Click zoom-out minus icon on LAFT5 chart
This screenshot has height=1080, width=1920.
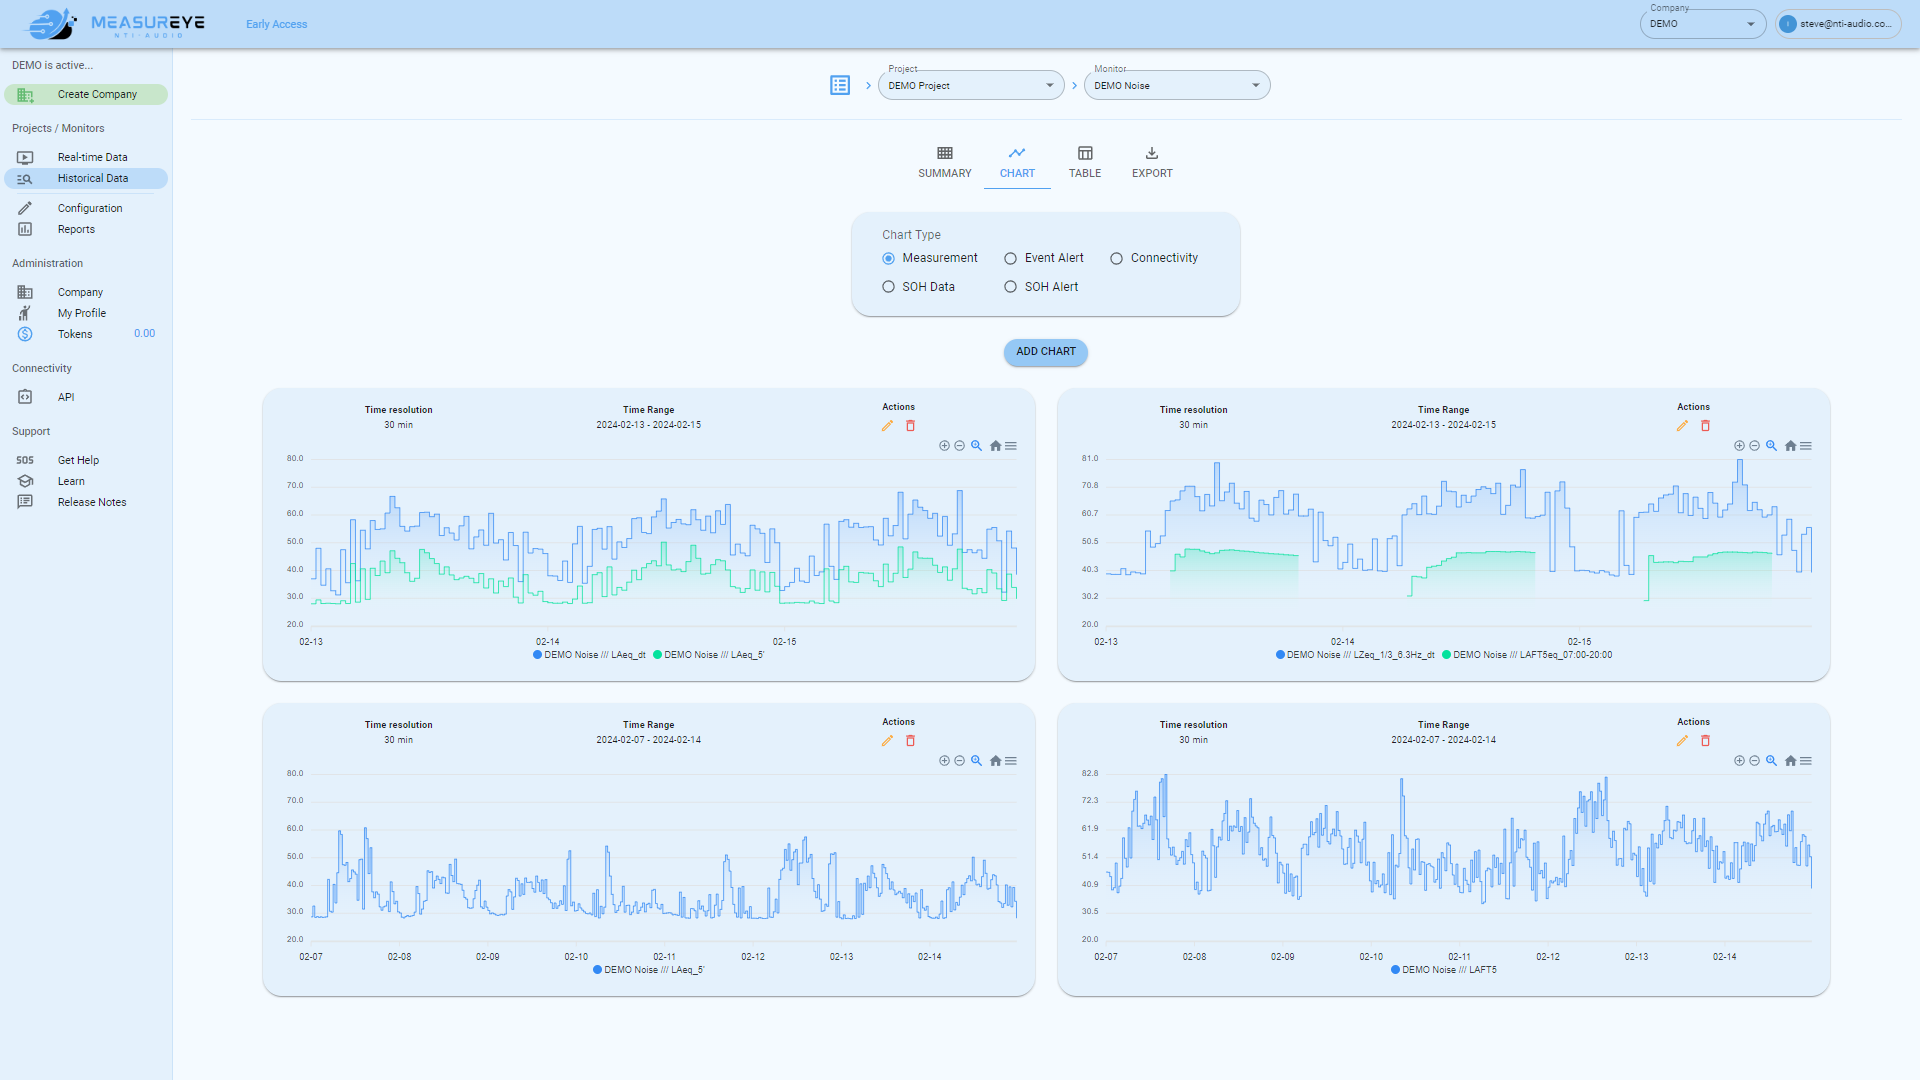1754,761
